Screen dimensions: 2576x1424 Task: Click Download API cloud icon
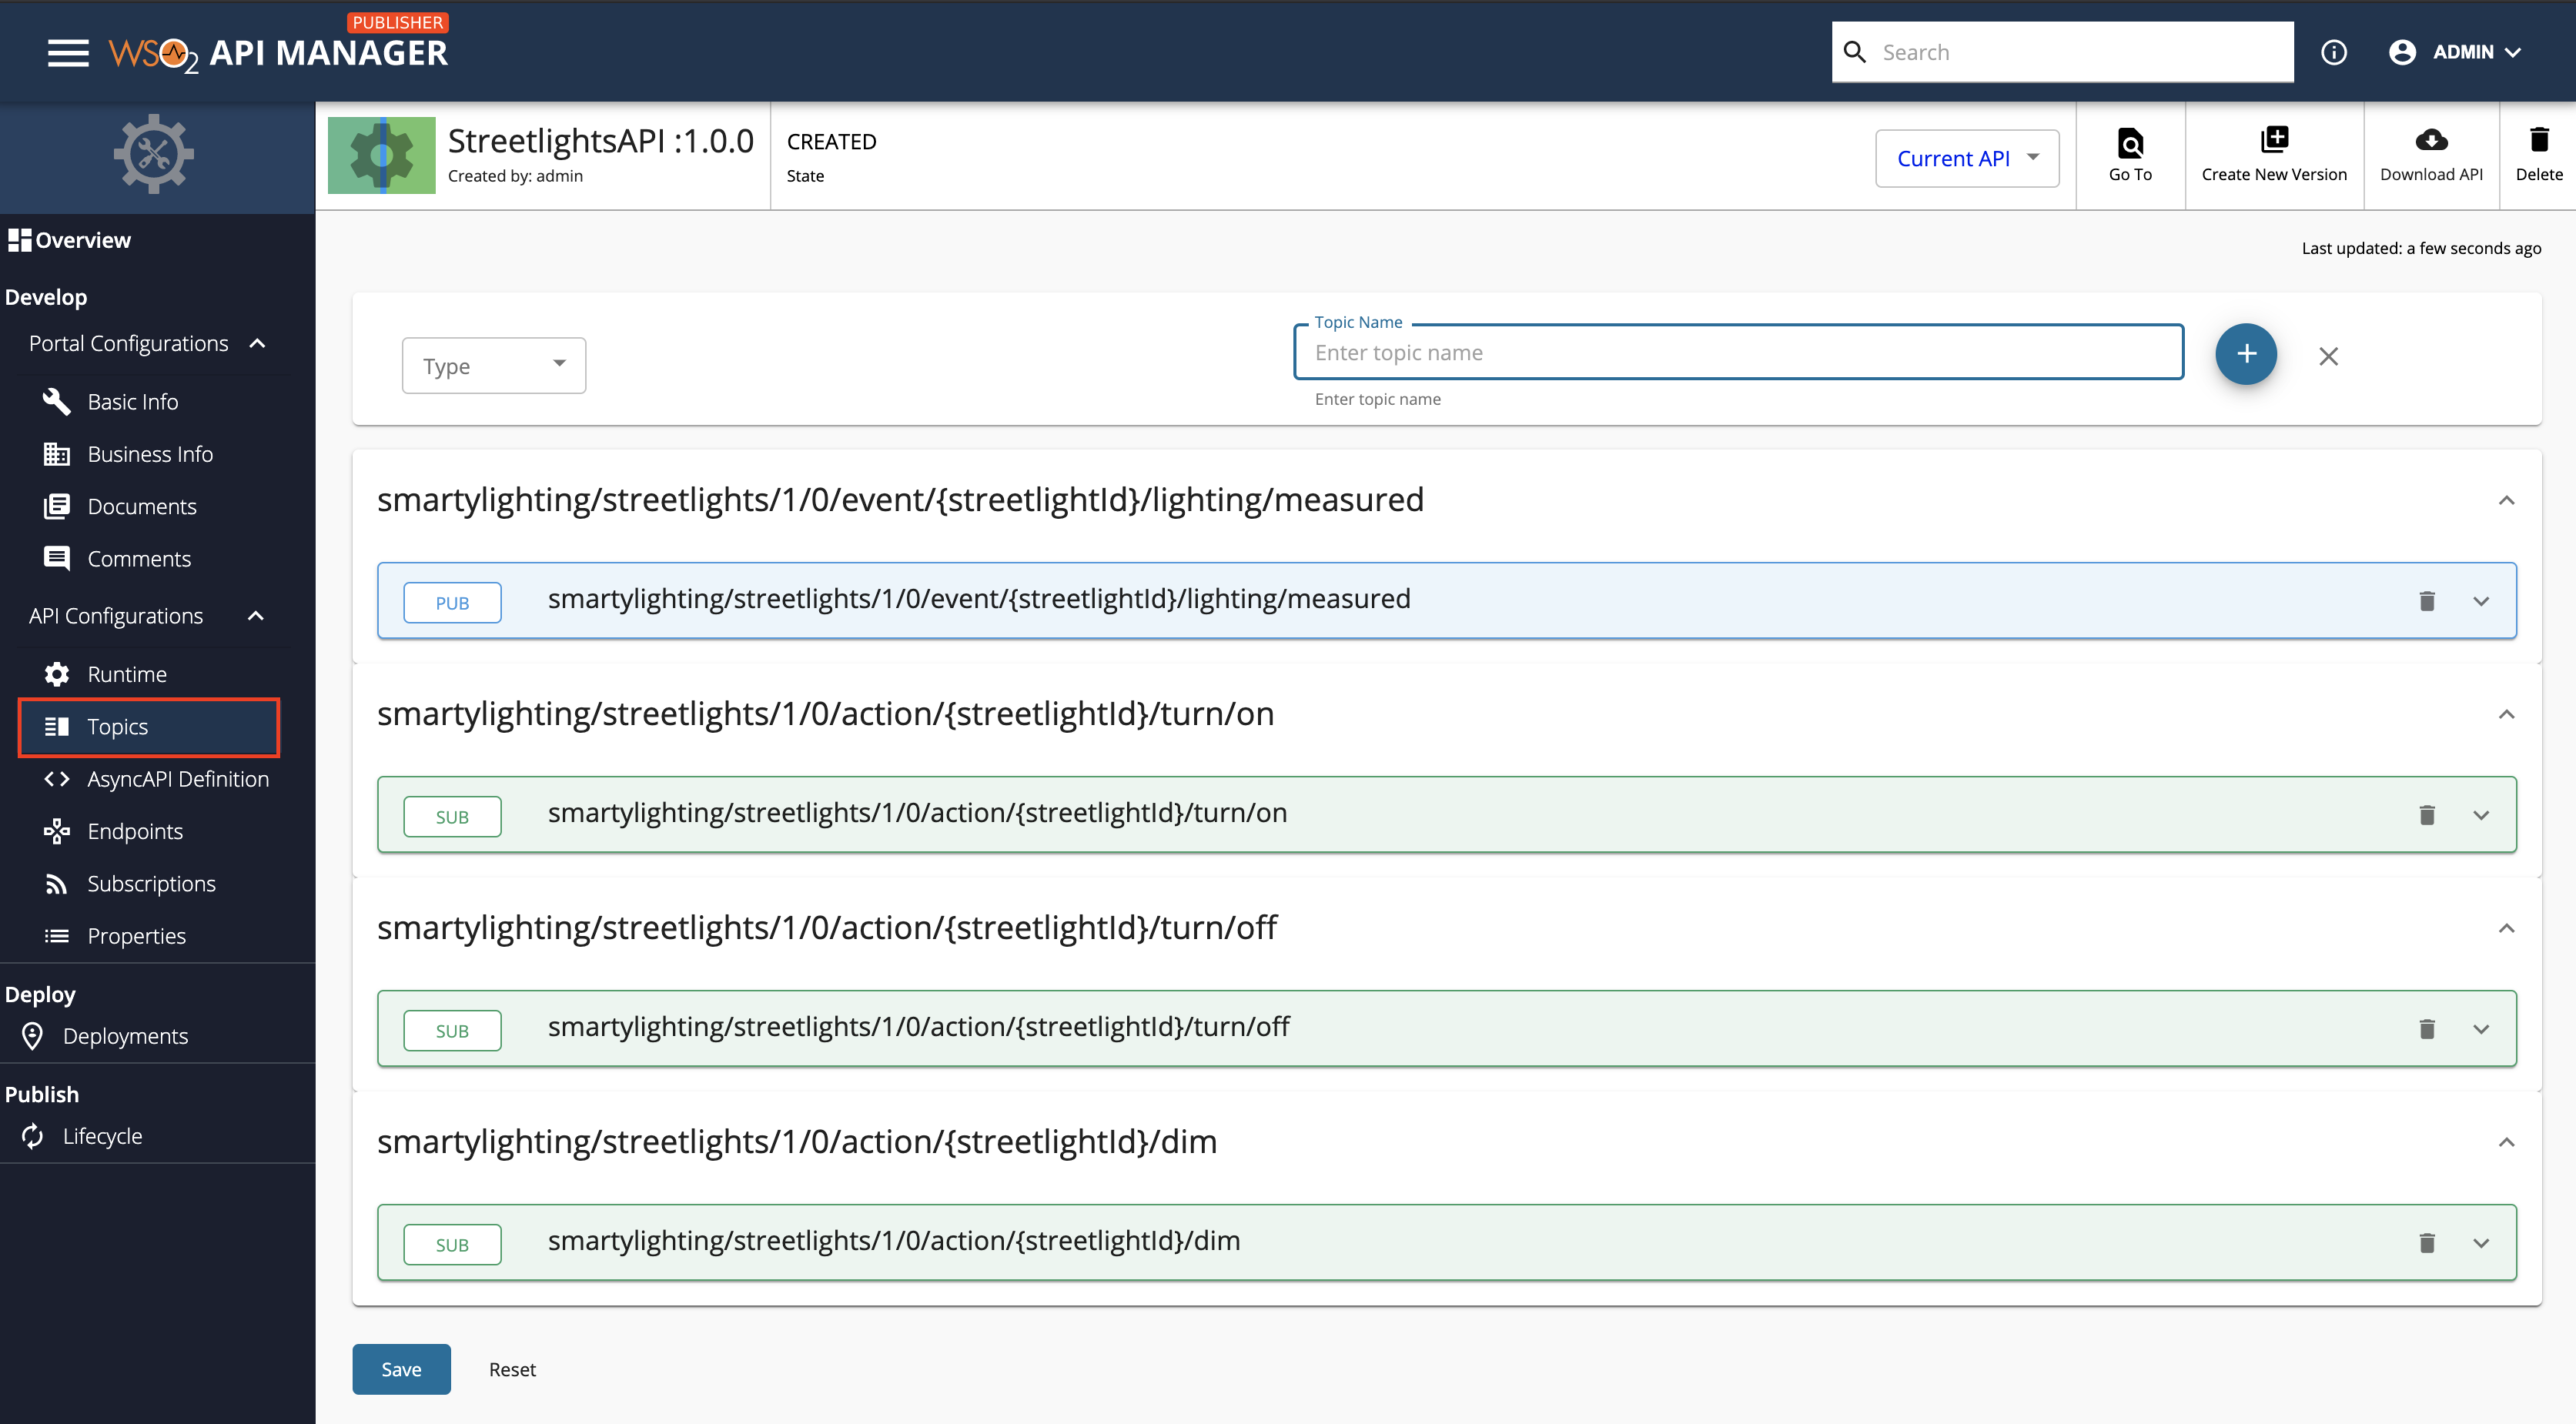pos(2431,140)
